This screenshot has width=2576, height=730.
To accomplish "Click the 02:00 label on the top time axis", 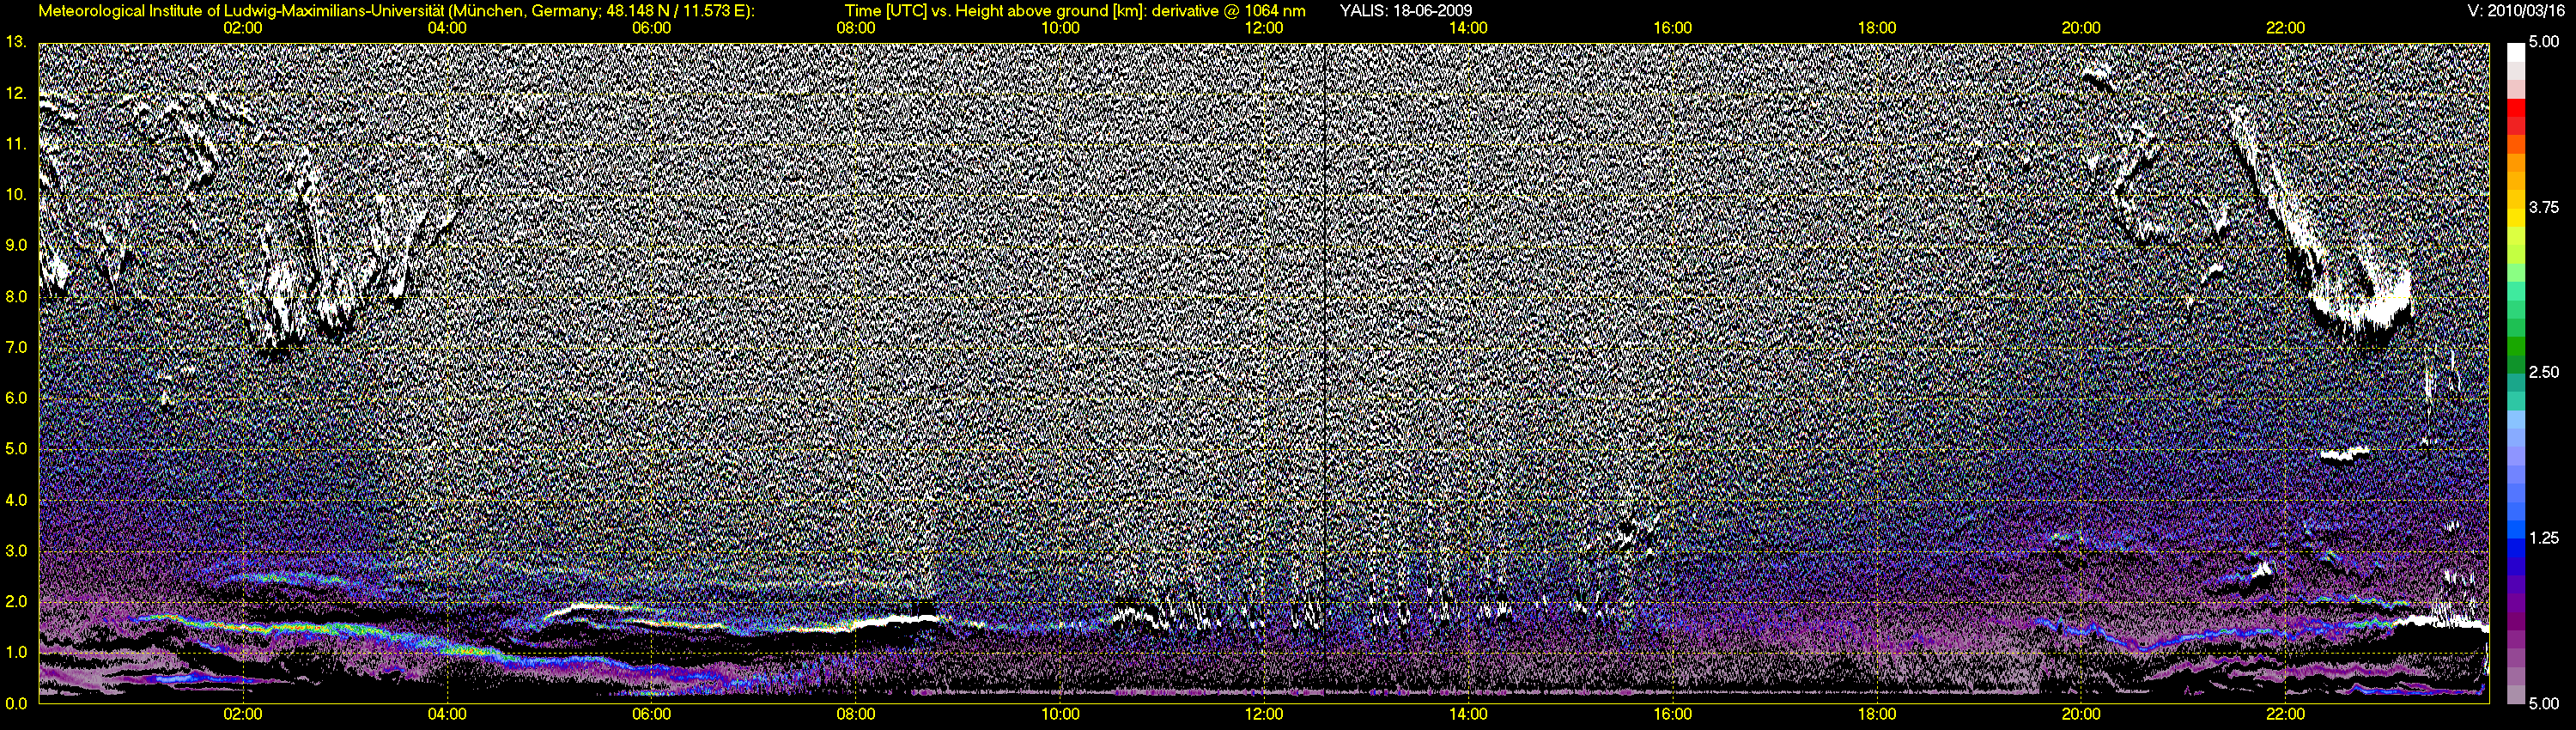I will (242, 28).
